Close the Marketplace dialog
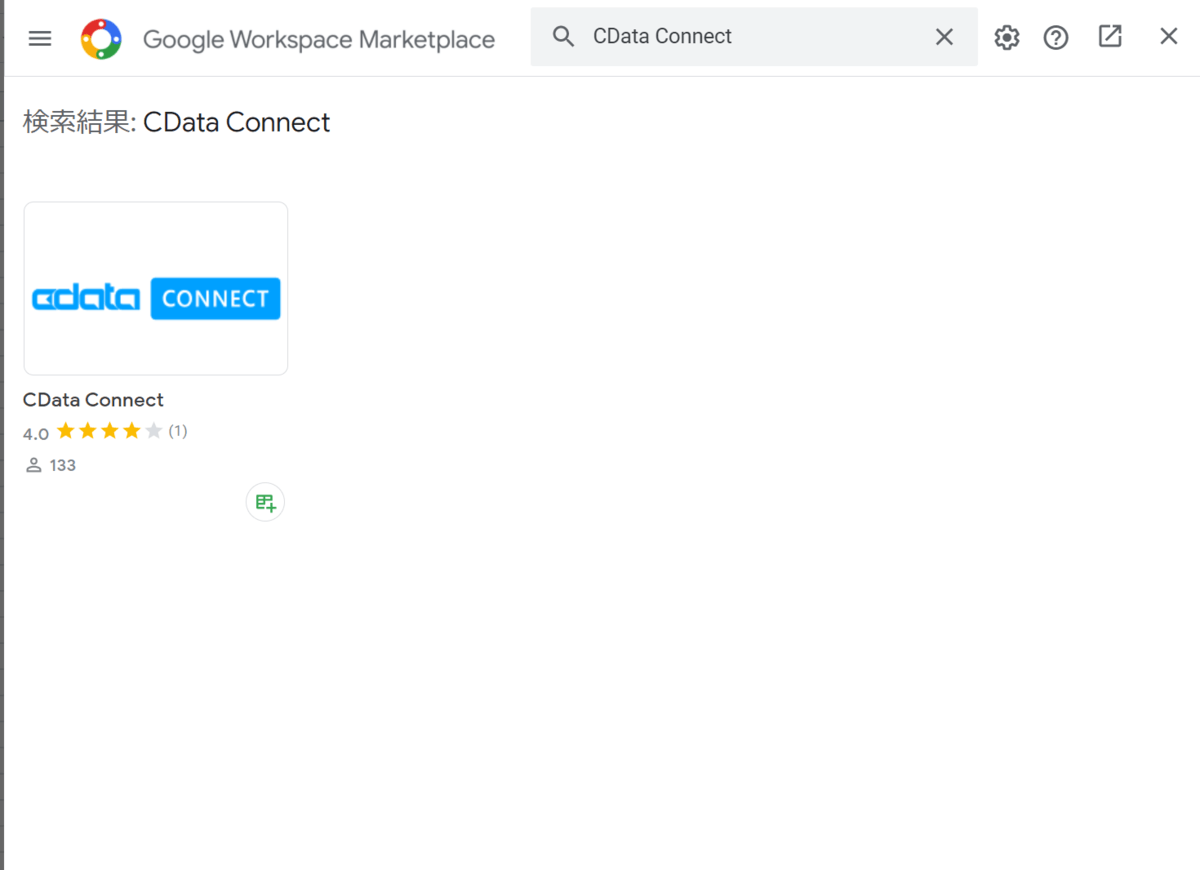 (1168, 37)
